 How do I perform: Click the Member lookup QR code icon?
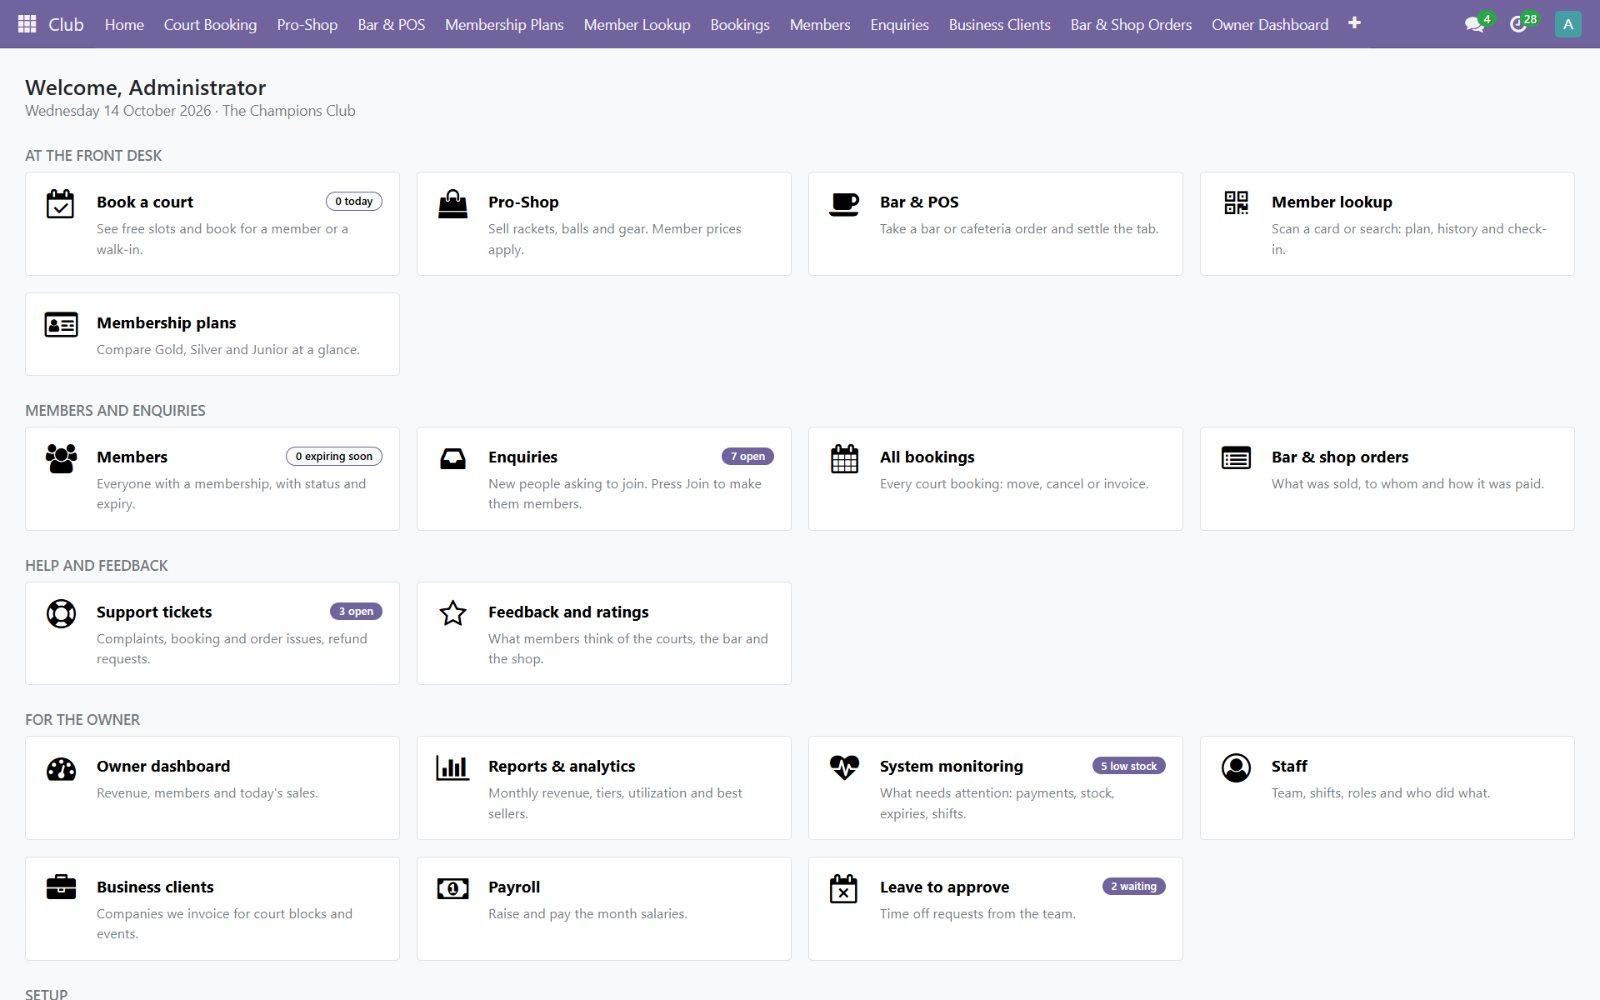coord(1236,203)
